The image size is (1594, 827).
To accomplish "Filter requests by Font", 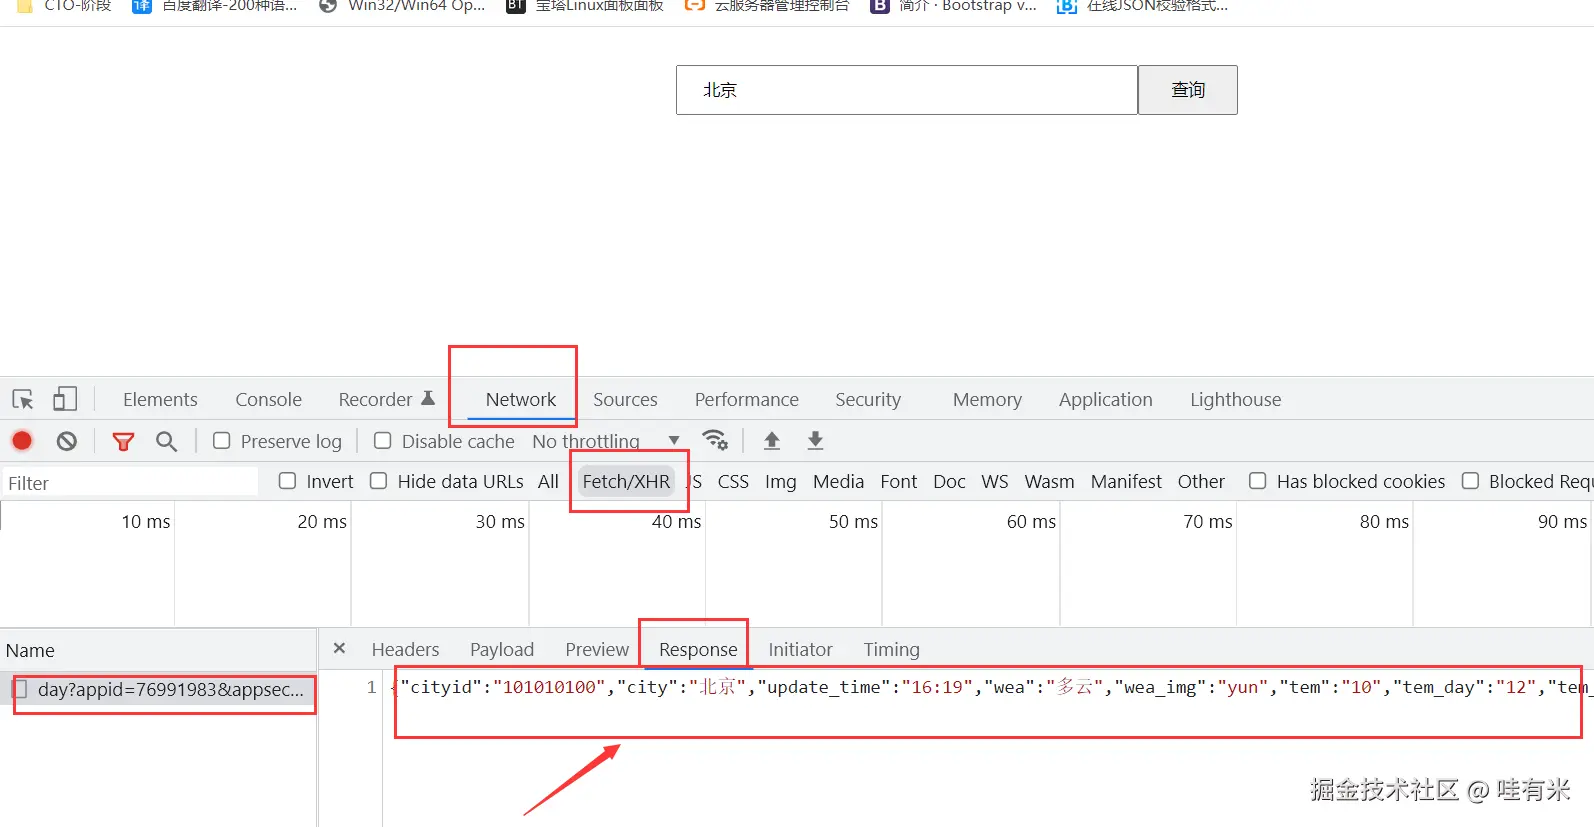I will tap(898, 481).
